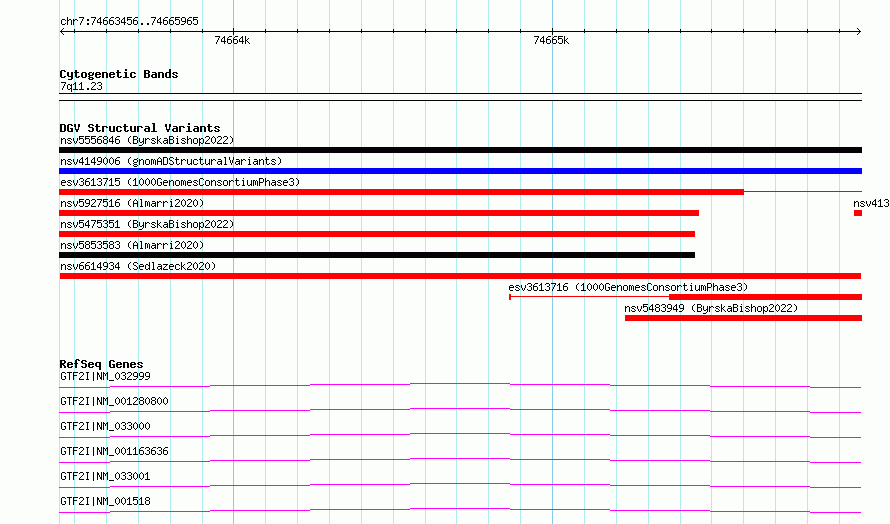Viewport: 890px width, 524px height.
Task: Click the 74665k ruler tick label
Action: click(551, 40)
